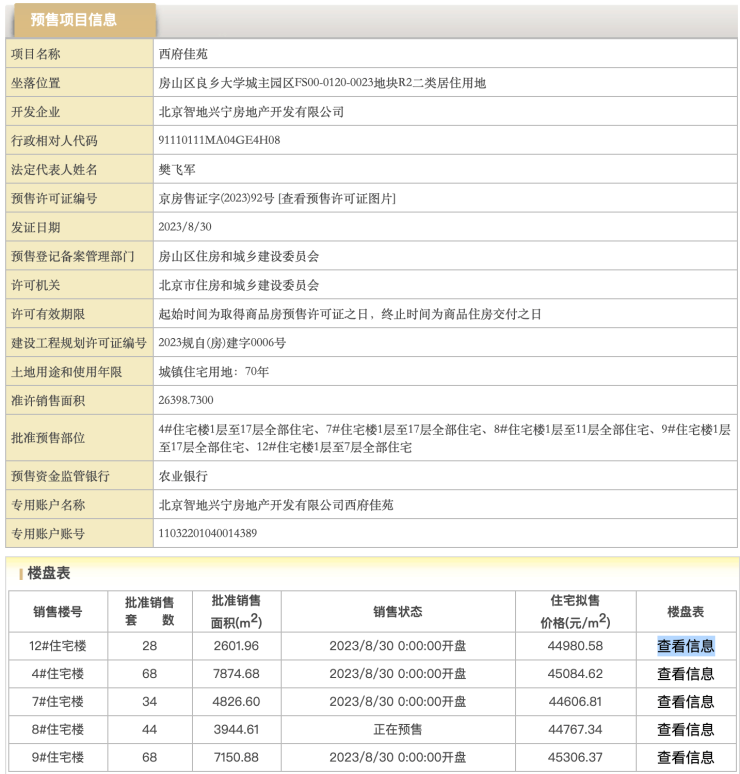The width and height of the screenshot is (740, 774).
Task: Click the 销售楼号 column header
Action: pos(58,612)
